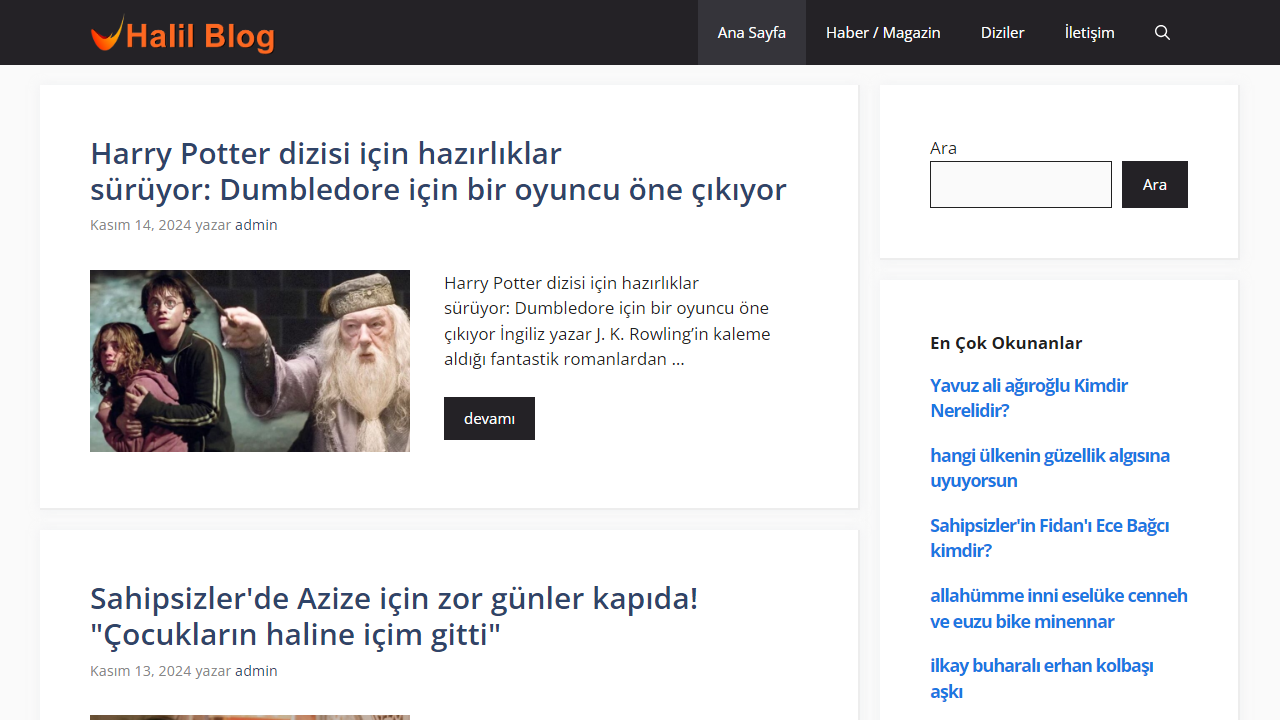This screenshot has width=1280, height=720.
Task: Click the admin author link under Harry Potter post
Action: click(x=256, y=224)
